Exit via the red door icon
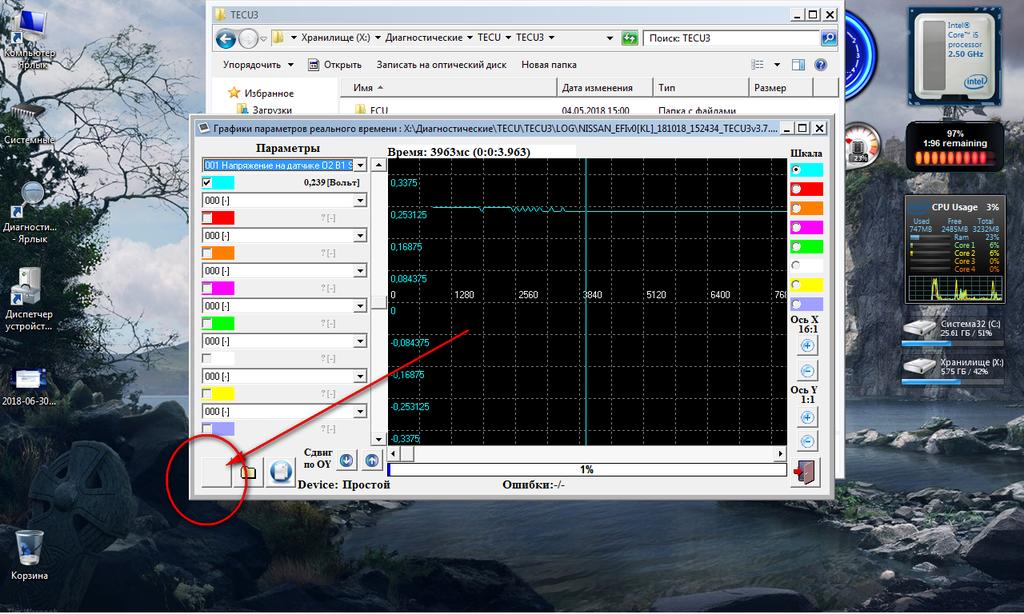Image resolution: width=1024 pixels, height=614 pixels. click(805, 470)
